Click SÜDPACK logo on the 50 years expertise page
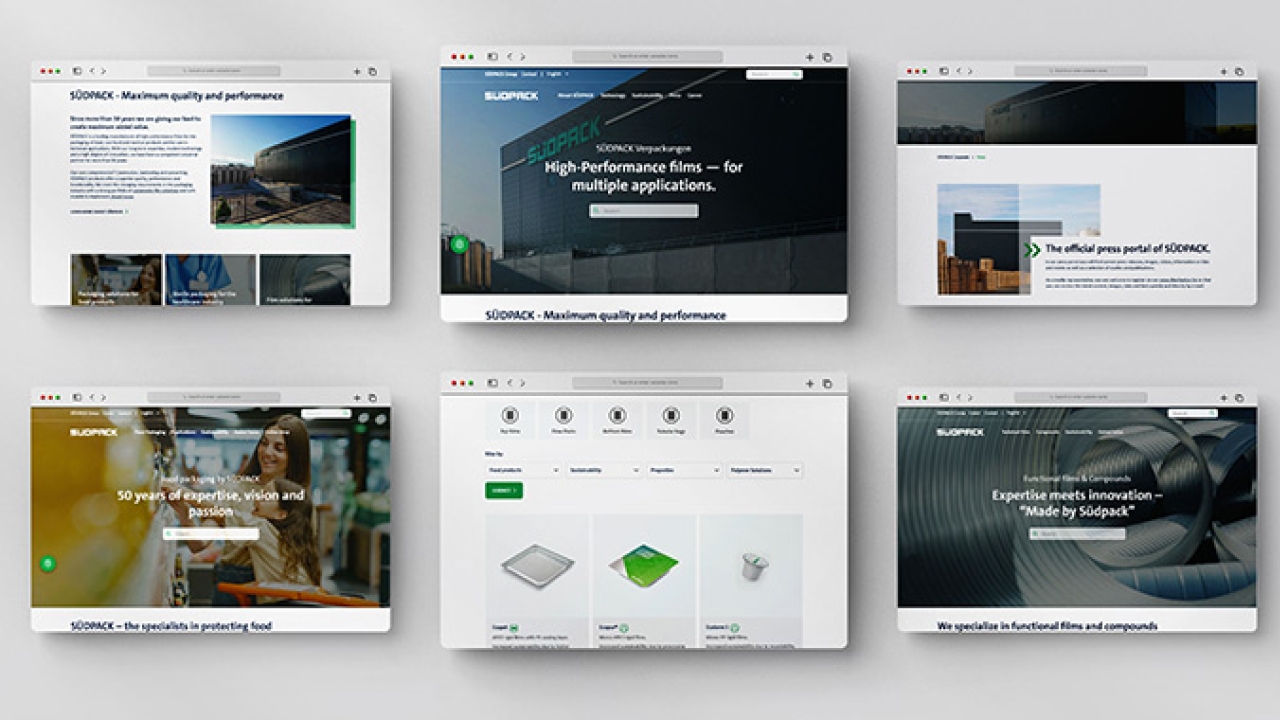Viewport: 1280px width, 720px height. click(94, 432)
